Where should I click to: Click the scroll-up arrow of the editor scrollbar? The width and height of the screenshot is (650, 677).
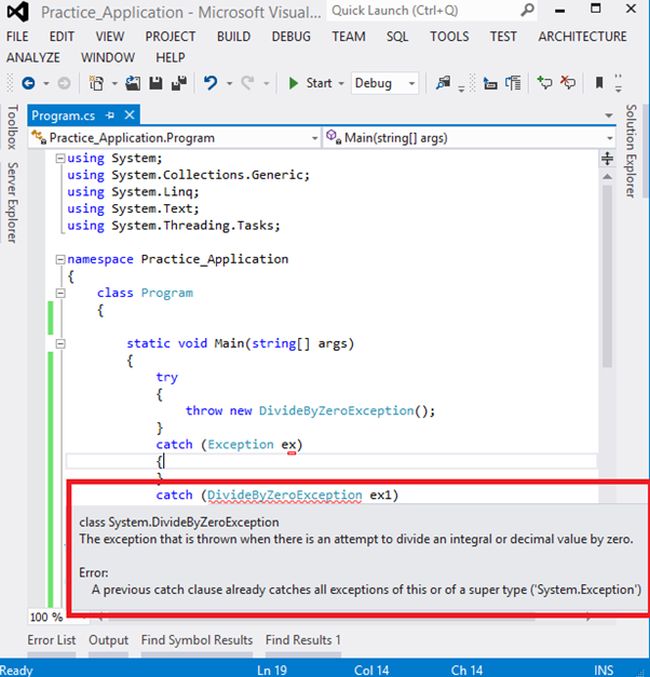607,176
